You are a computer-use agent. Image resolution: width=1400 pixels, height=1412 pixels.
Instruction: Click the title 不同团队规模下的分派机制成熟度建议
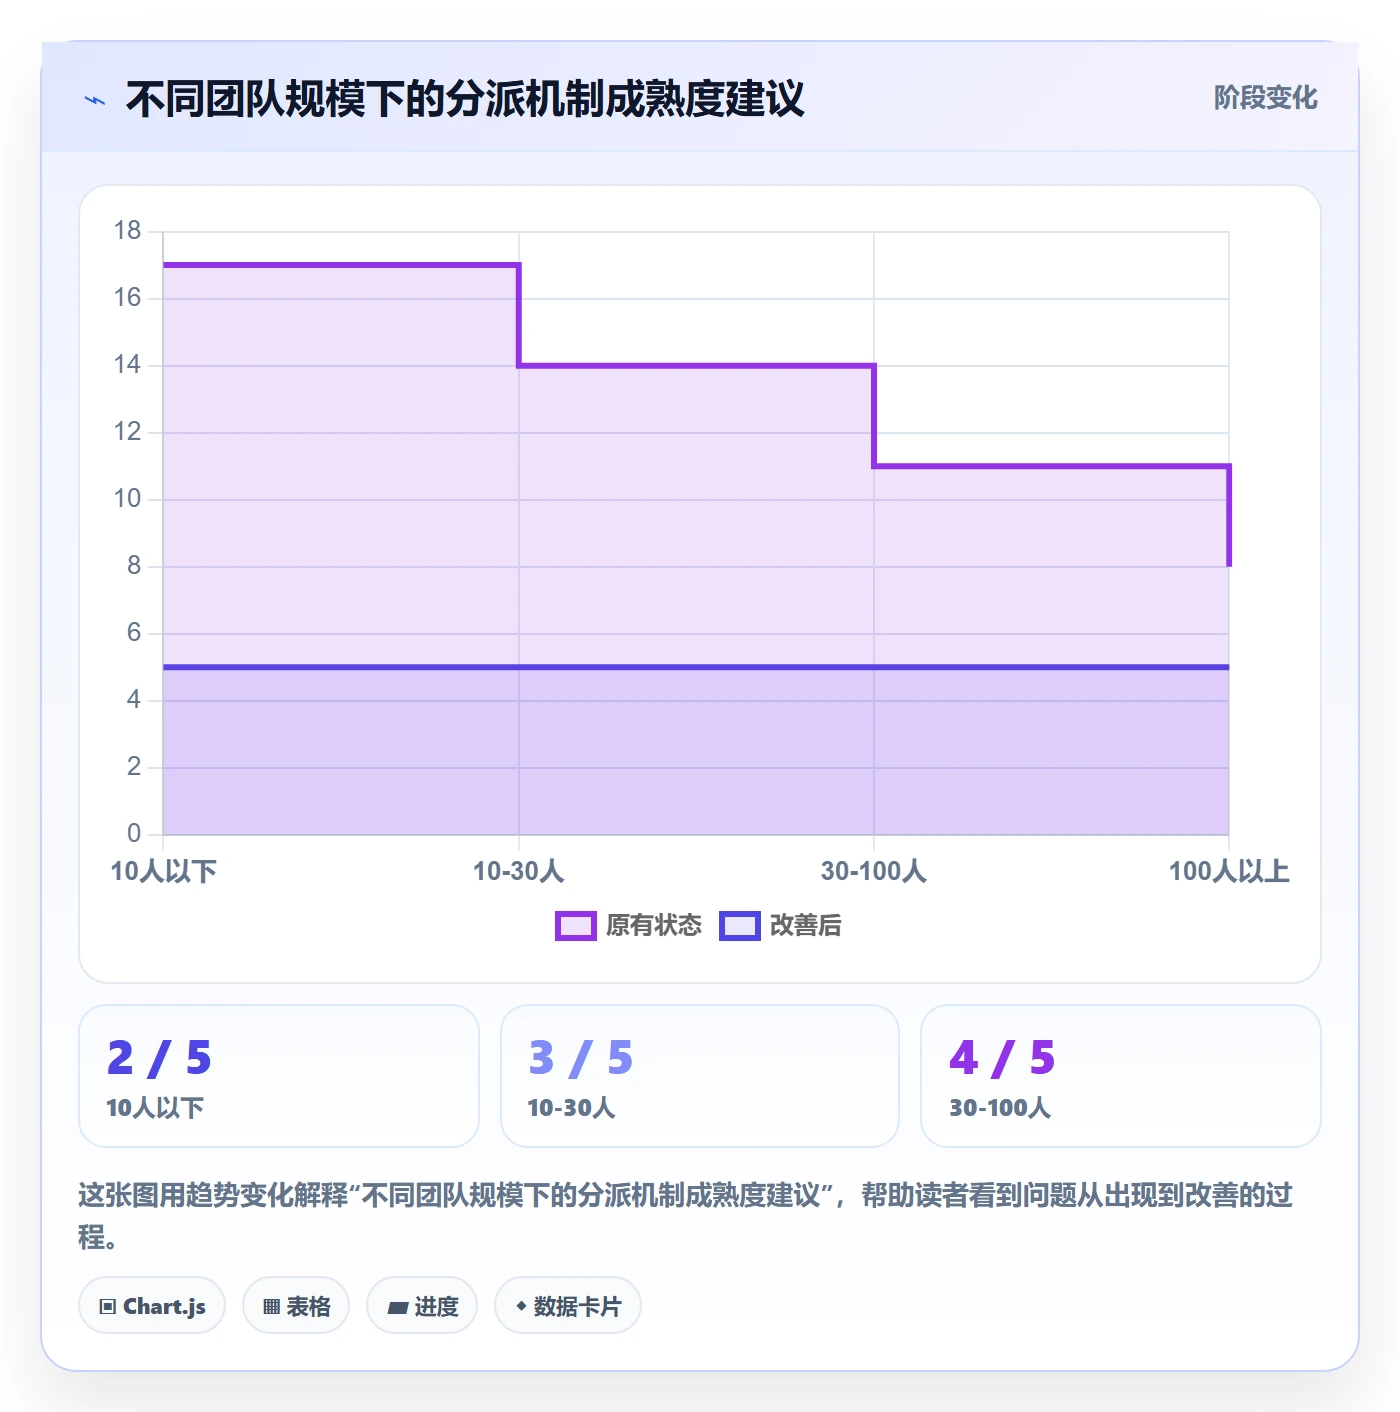pyautogui.click(x=465, y=99)
